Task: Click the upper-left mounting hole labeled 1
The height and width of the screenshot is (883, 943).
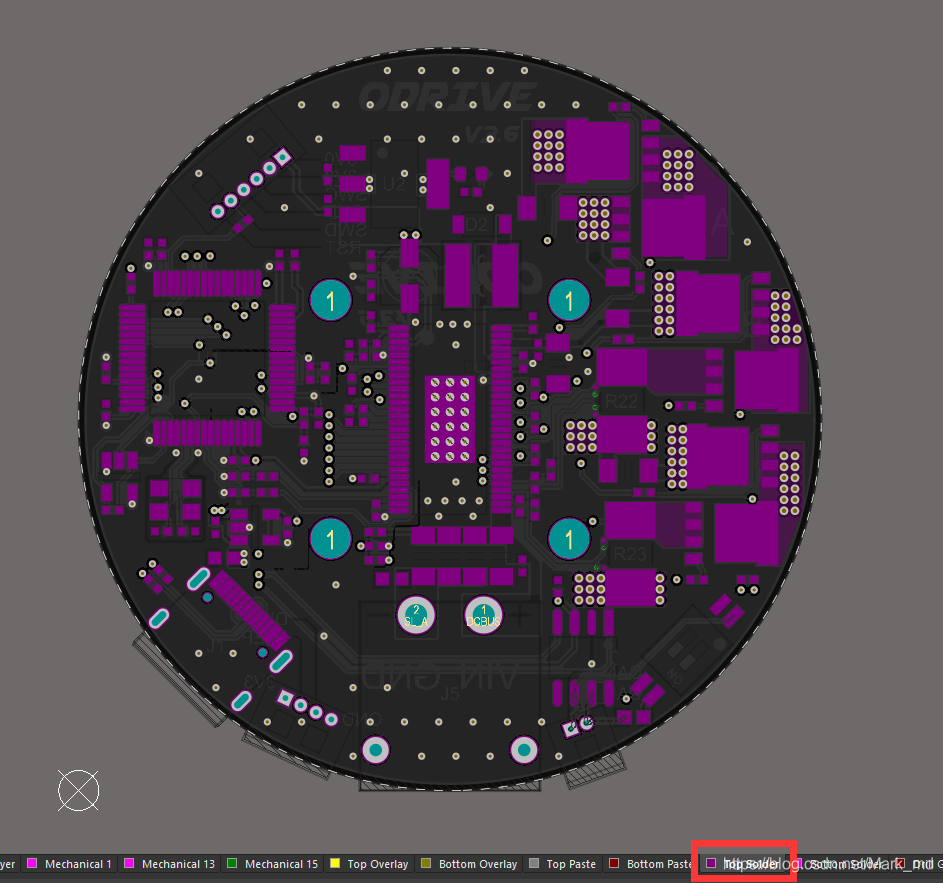Action: [x=330, y=300]
